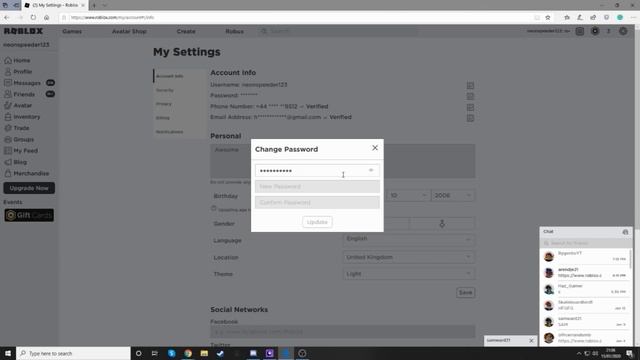The height and width of the screenshot is (360, 640).
Task: Open Avatar Shop in top navigation
Action: pyautogui.click(x=129, y=31)
